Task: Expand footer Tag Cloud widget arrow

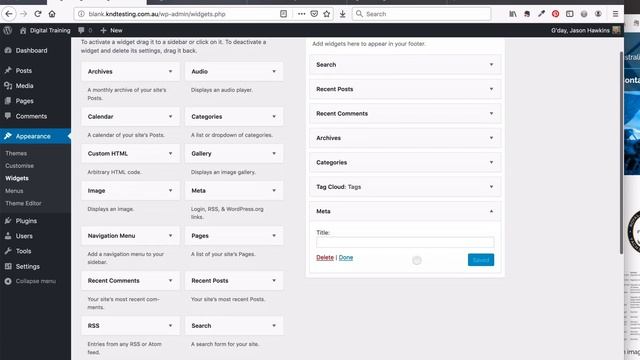Action: pyautogui.click(x=491, y=187)
